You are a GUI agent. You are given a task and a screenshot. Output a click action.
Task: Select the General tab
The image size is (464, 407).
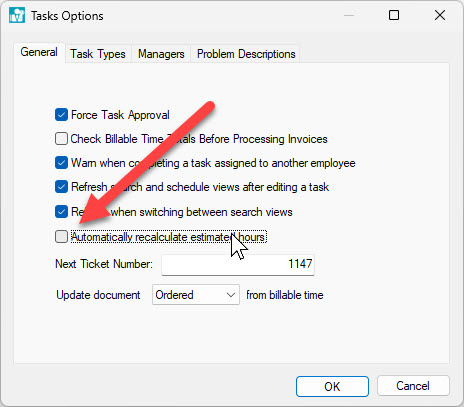coord(39,52)
